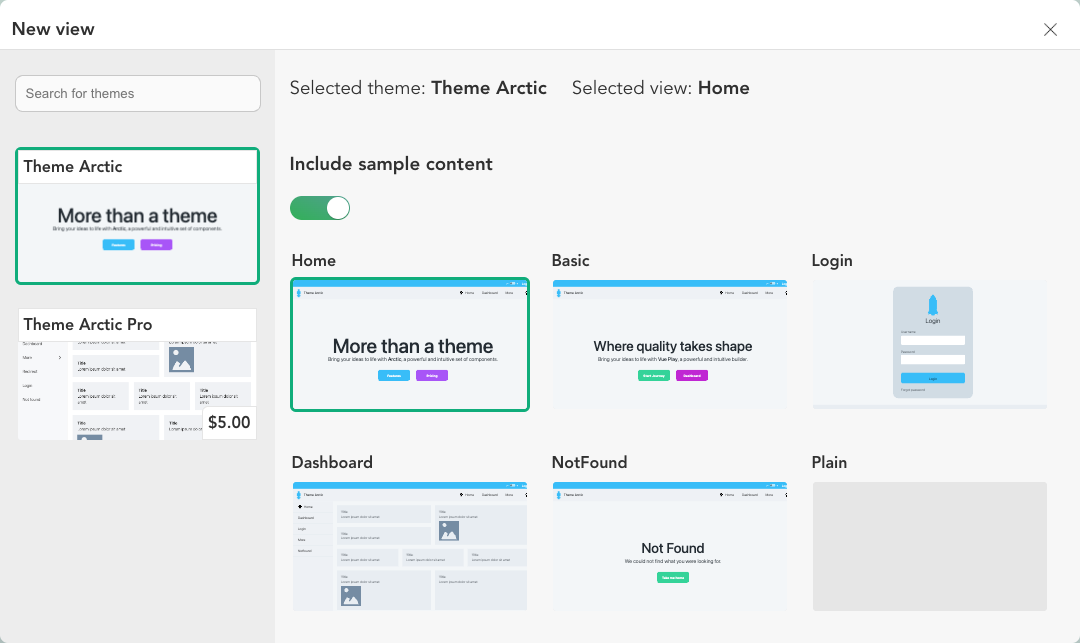Click the image icon in Theme Arctic Pro preview

(x=181, y=359)
